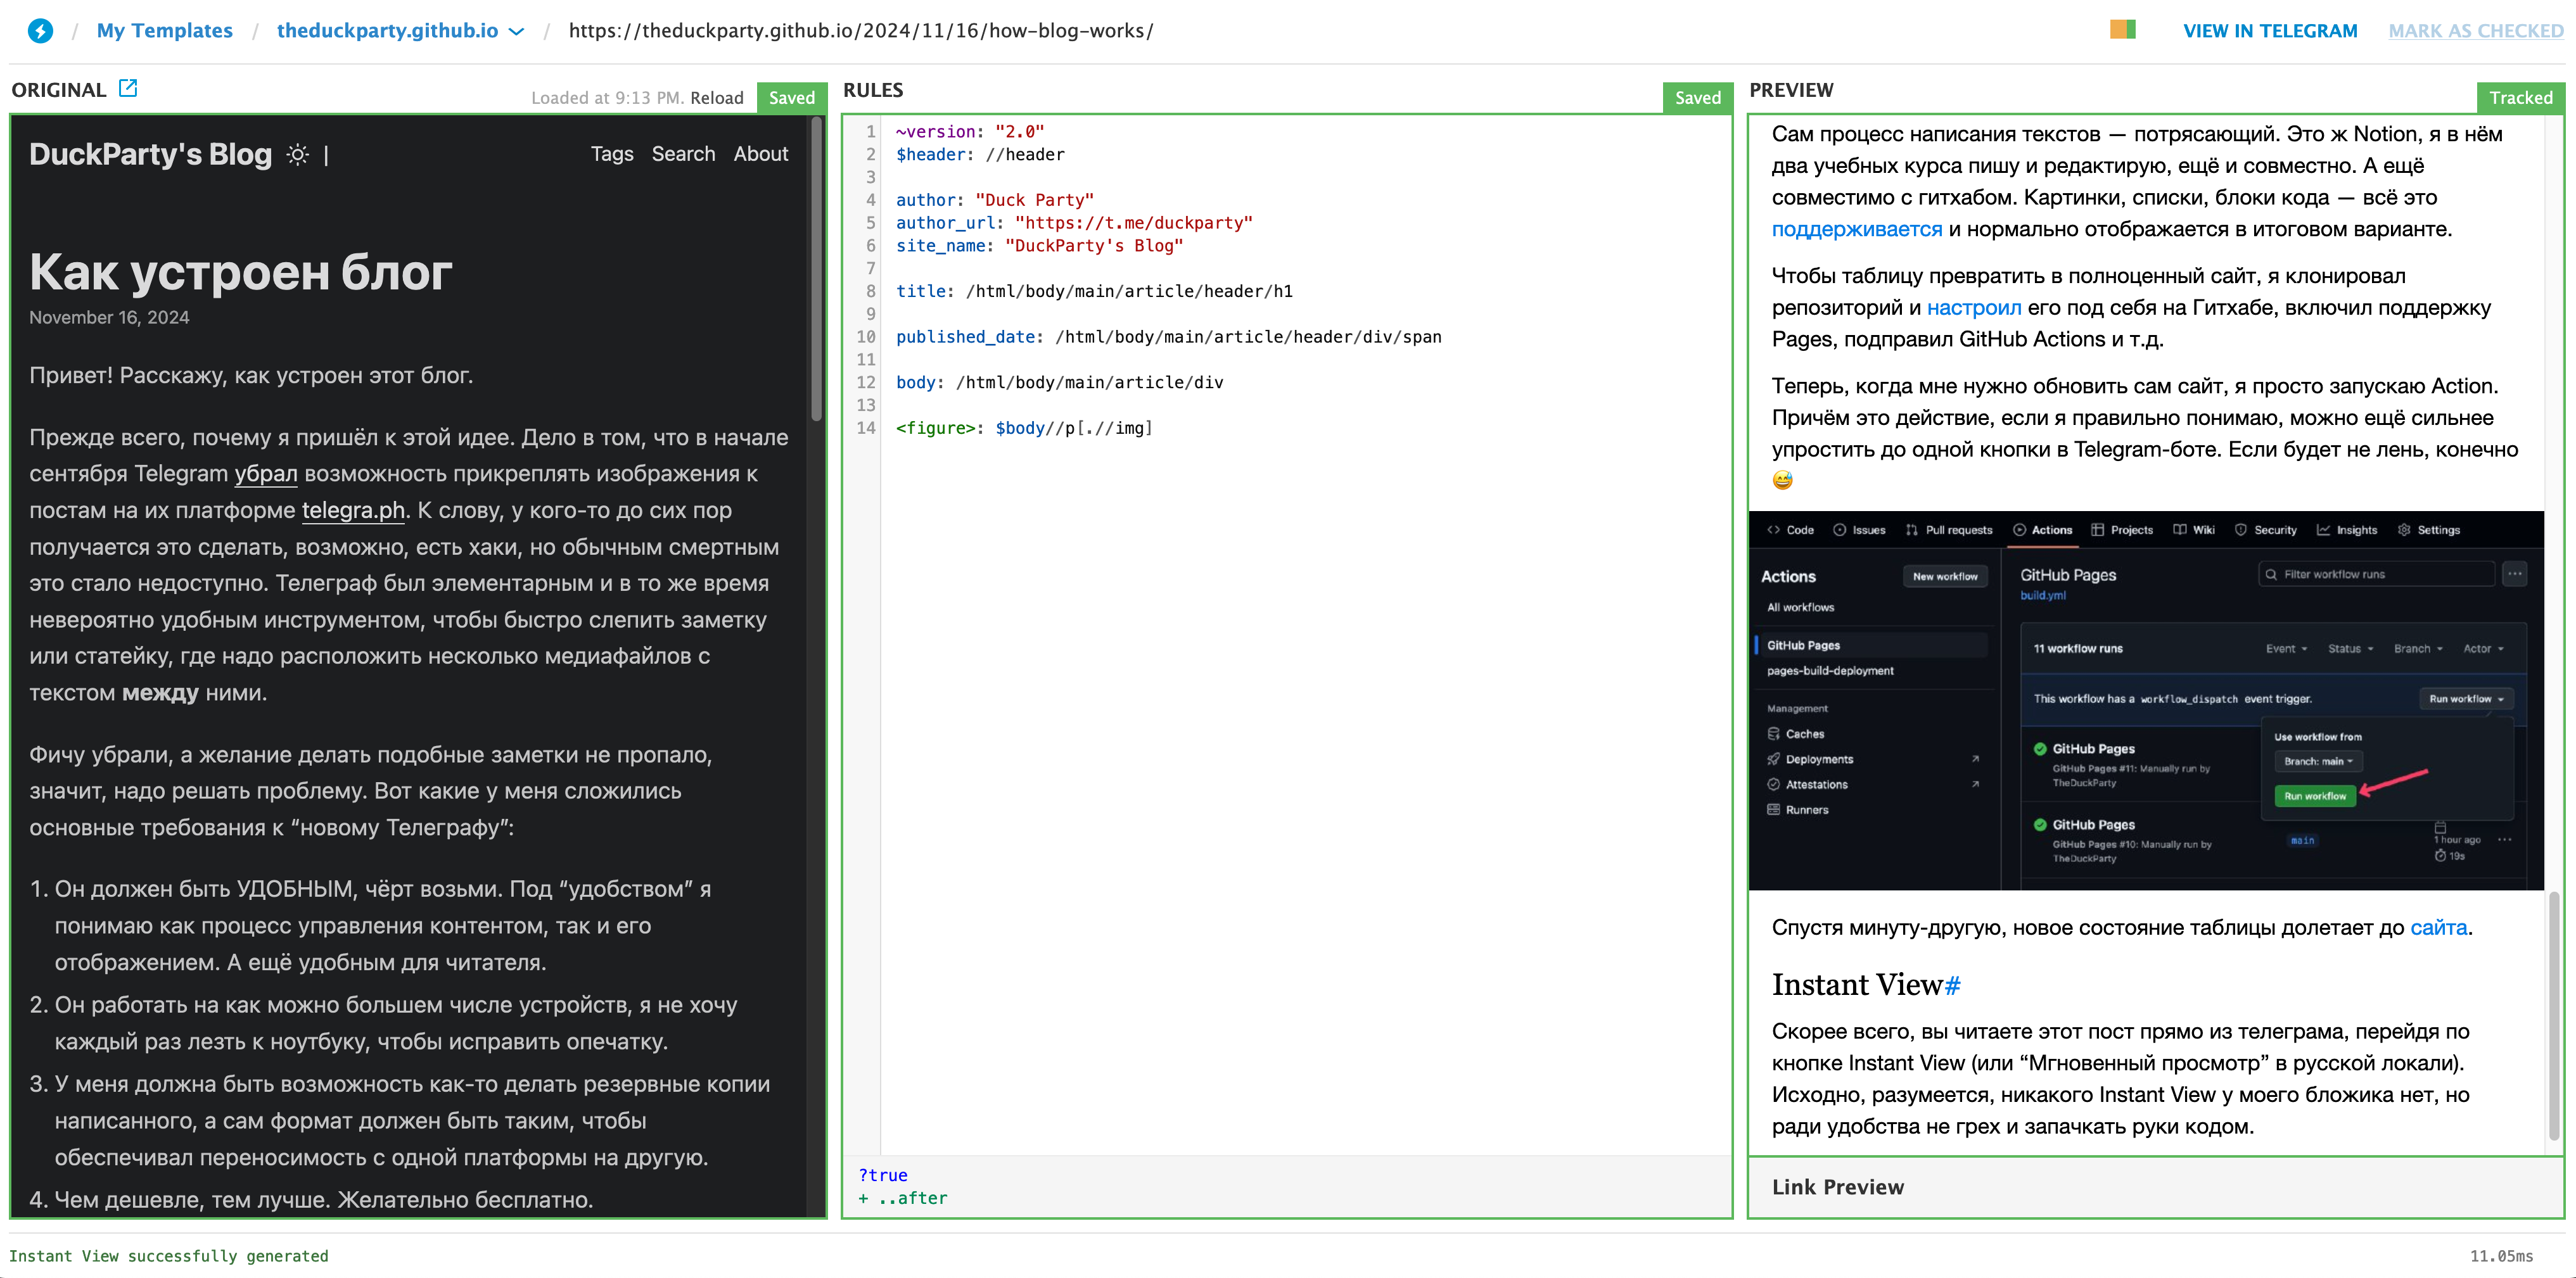Click VIEW IN TELEGRAM
The height and width of the screenshot is (1278, 2576).
2269,31
